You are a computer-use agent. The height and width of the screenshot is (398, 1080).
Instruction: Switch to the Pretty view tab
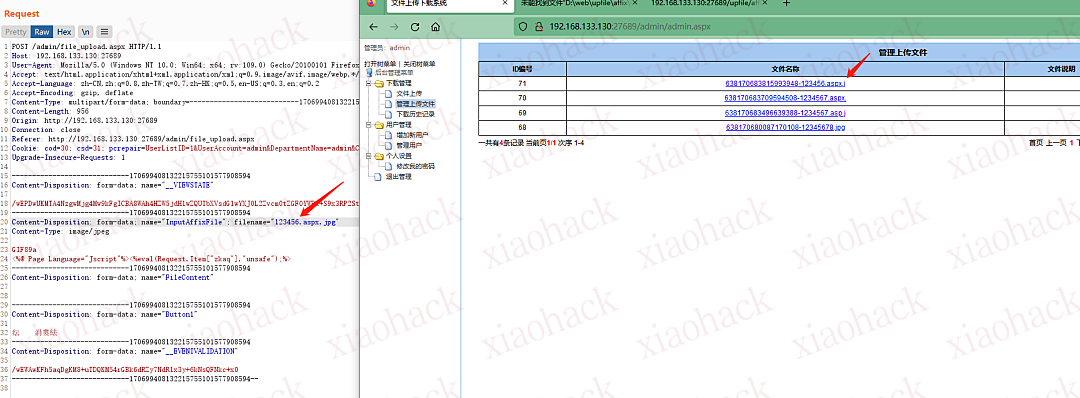tap(16, 32)
